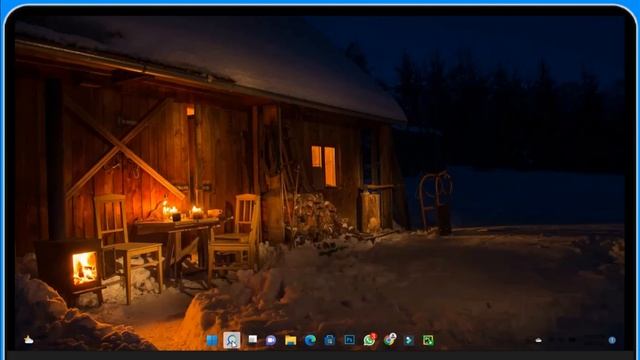Open the blue notification circle
Image resolution: width=640 pixels, height=360 pixels.
[x=612, y=340]
